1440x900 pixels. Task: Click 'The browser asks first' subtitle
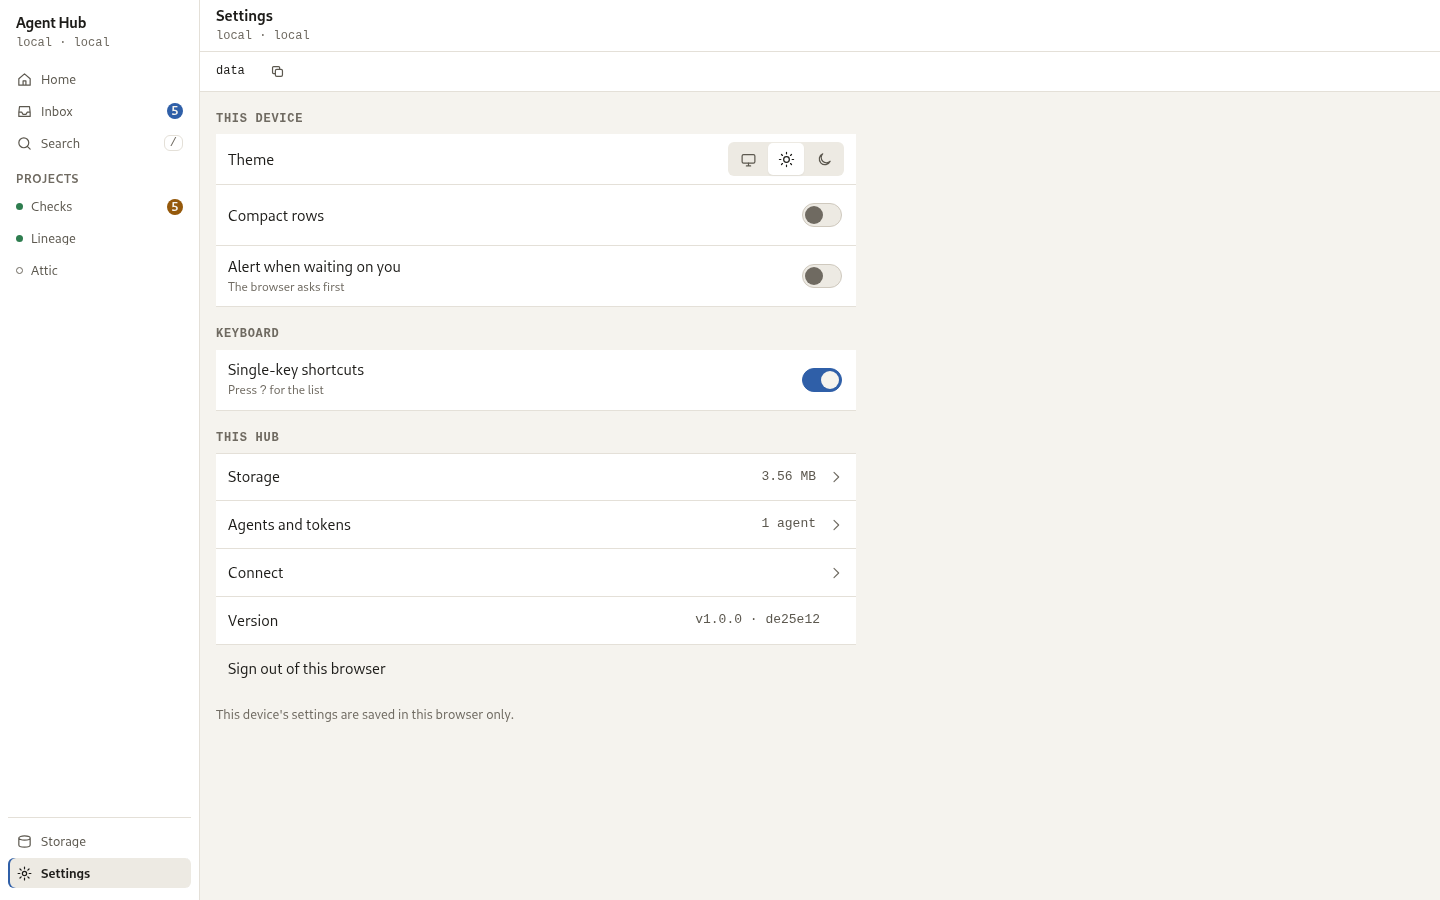pyautogui.click(x=286, y=287)
